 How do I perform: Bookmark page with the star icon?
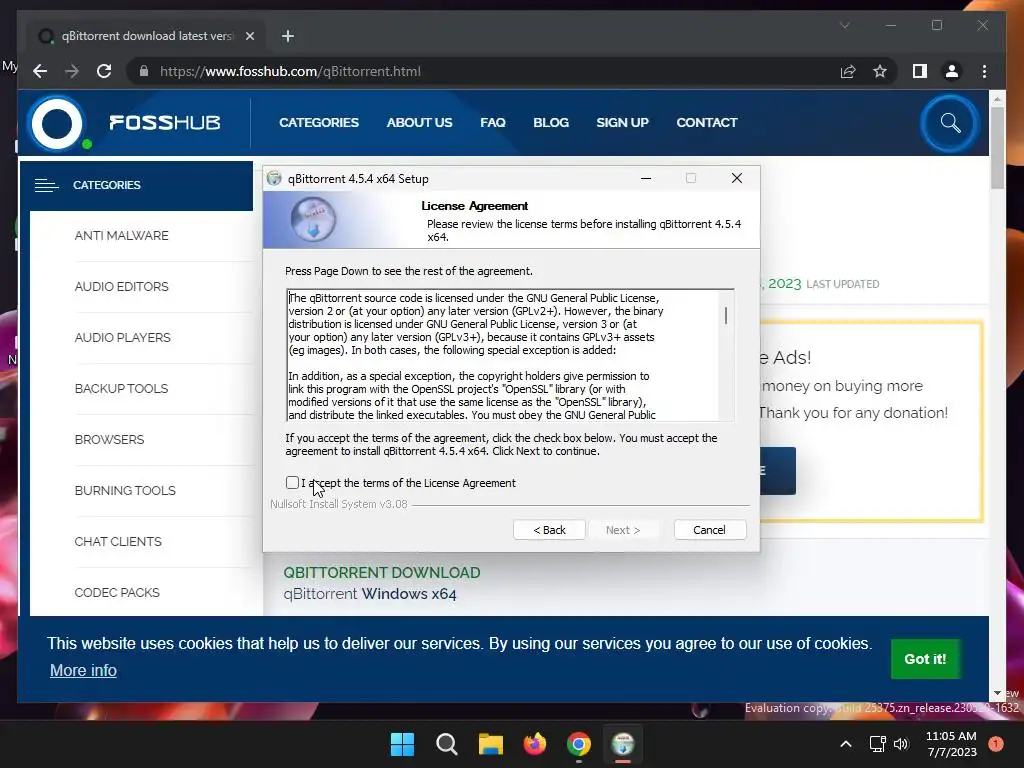[x=880, y=71]
